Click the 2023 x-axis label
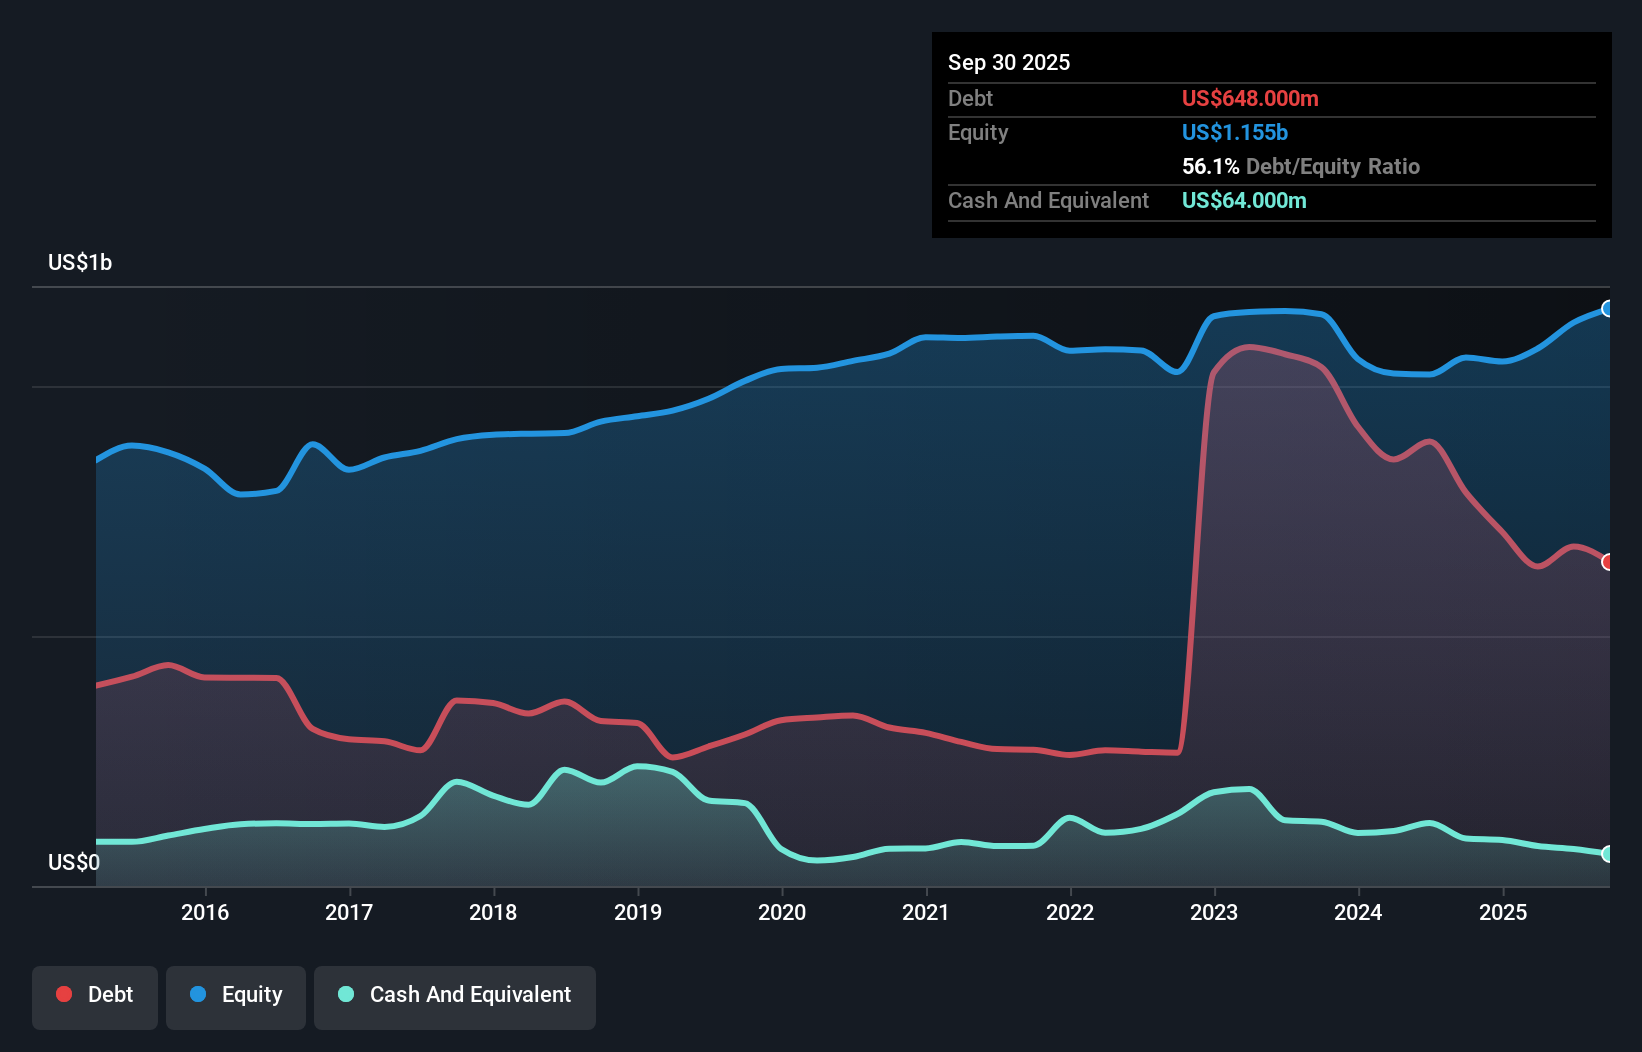This screenshot has width=1642, height=1052. click(x=1214, y=912)
